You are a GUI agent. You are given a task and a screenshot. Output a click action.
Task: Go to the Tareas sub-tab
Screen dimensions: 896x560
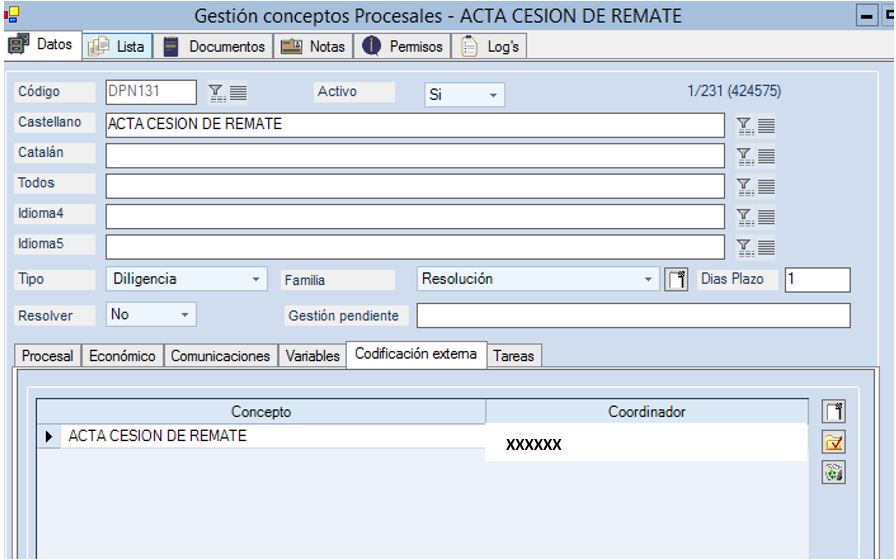click(x=513, y=356)
